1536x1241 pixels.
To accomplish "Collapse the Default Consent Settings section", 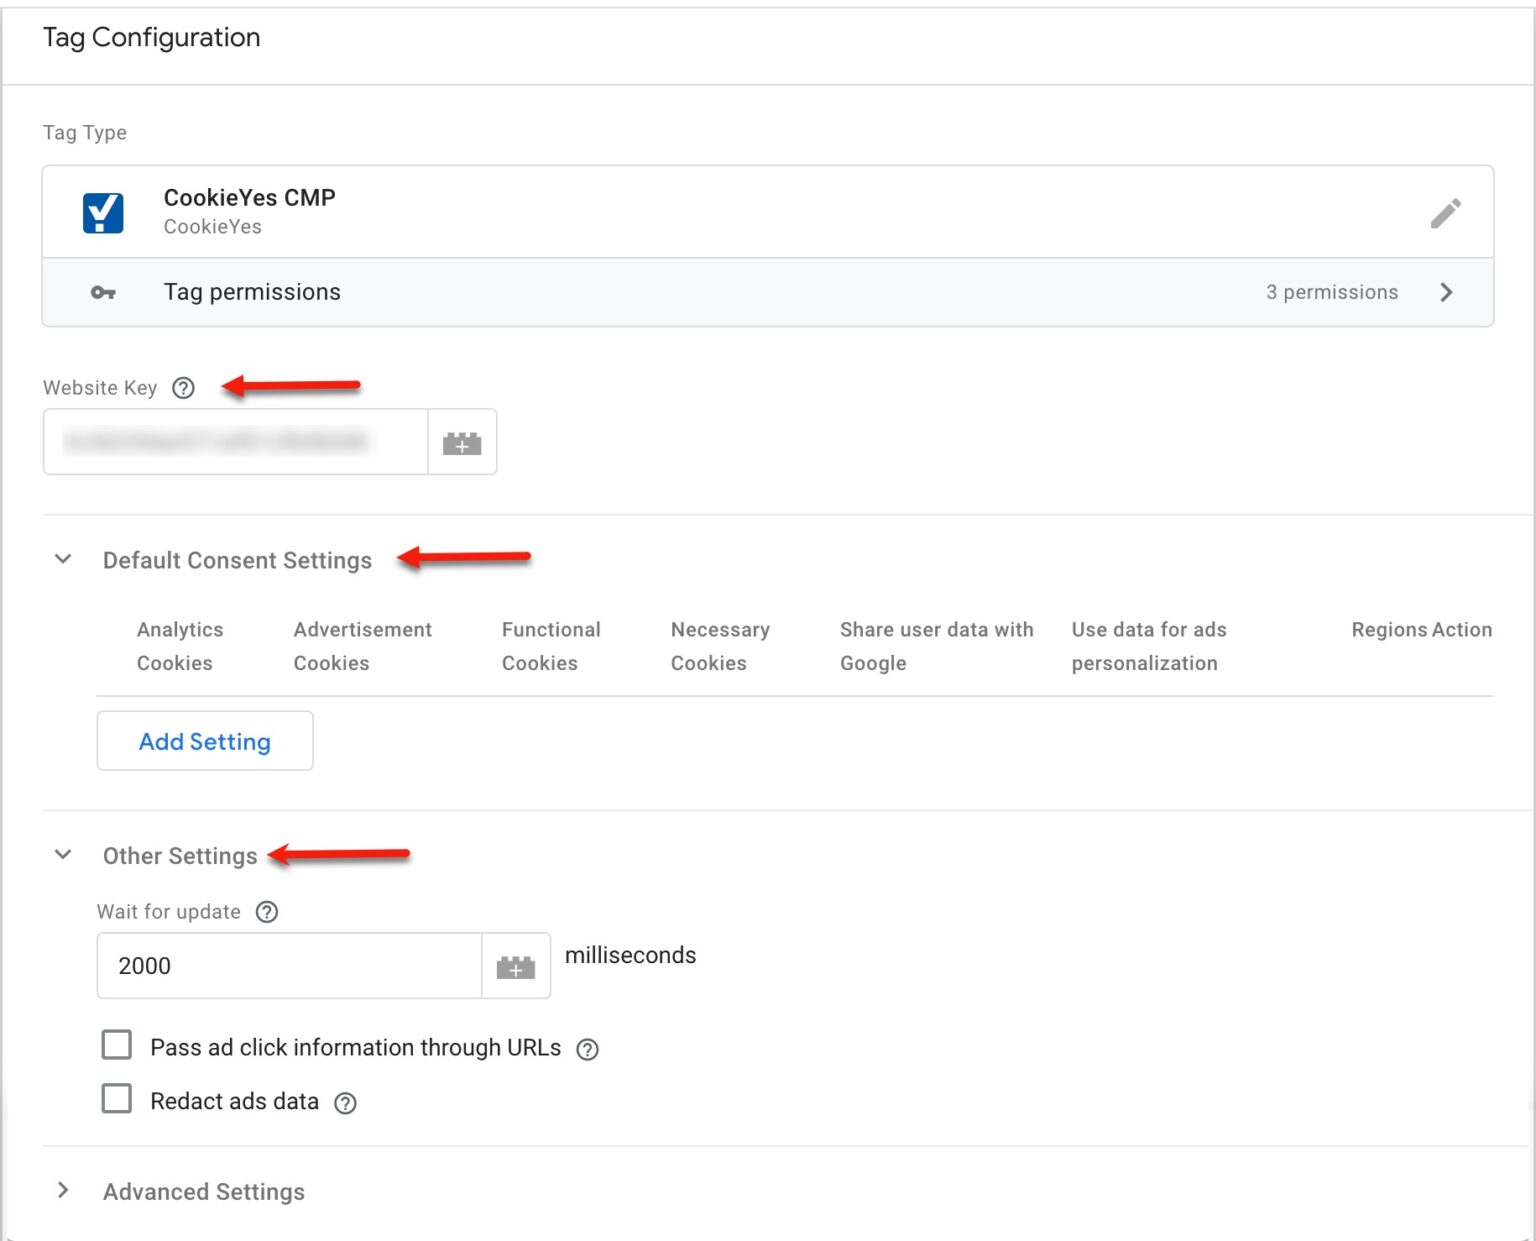I will [x=63, y=558].
